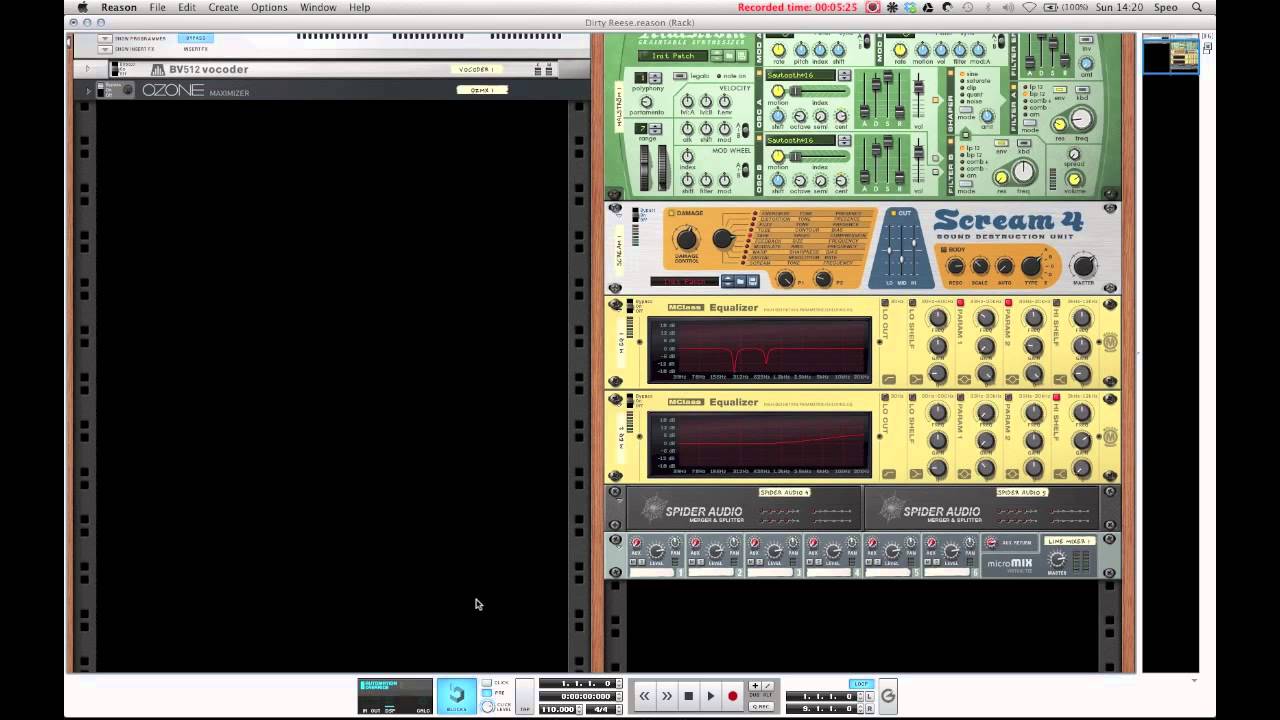
Task: Stop playback in the transport
Action: (688, 696)
